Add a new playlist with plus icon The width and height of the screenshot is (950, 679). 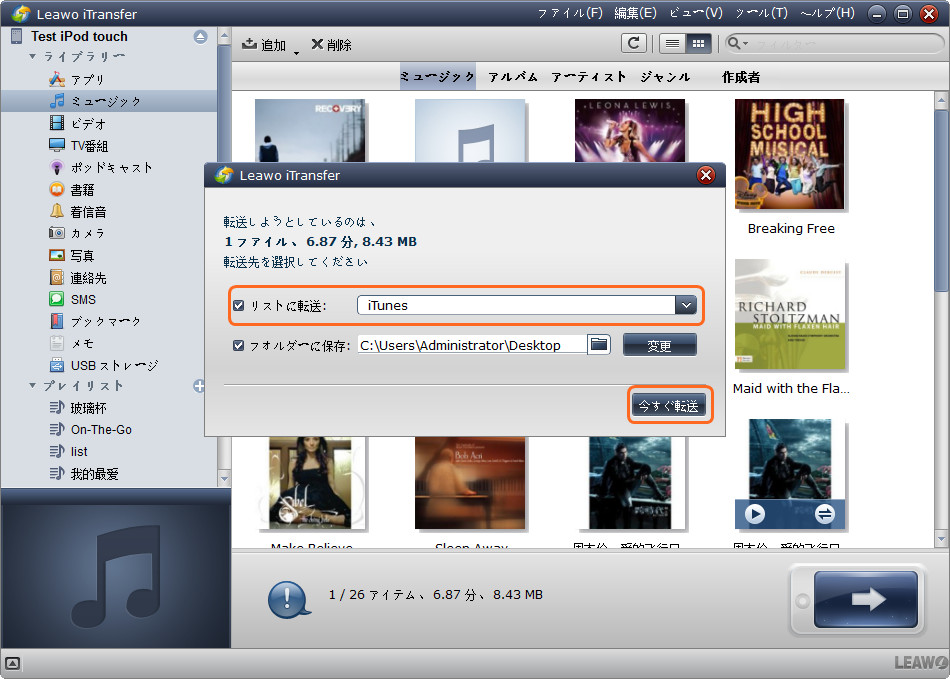[x=199, y=386]
